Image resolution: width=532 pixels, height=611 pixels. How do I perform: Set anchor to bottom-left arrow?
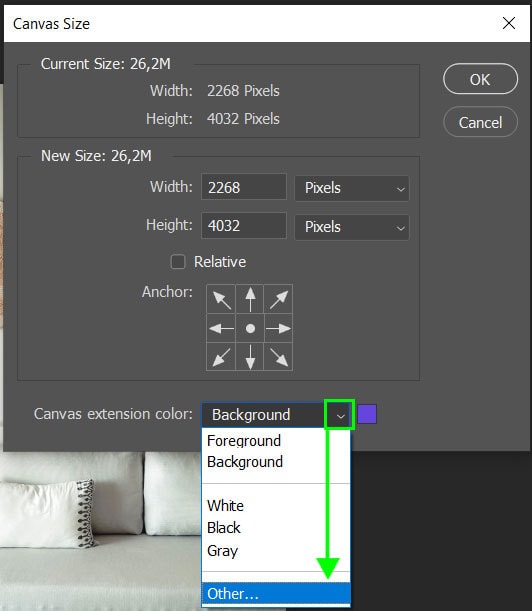tap(221, 357)
